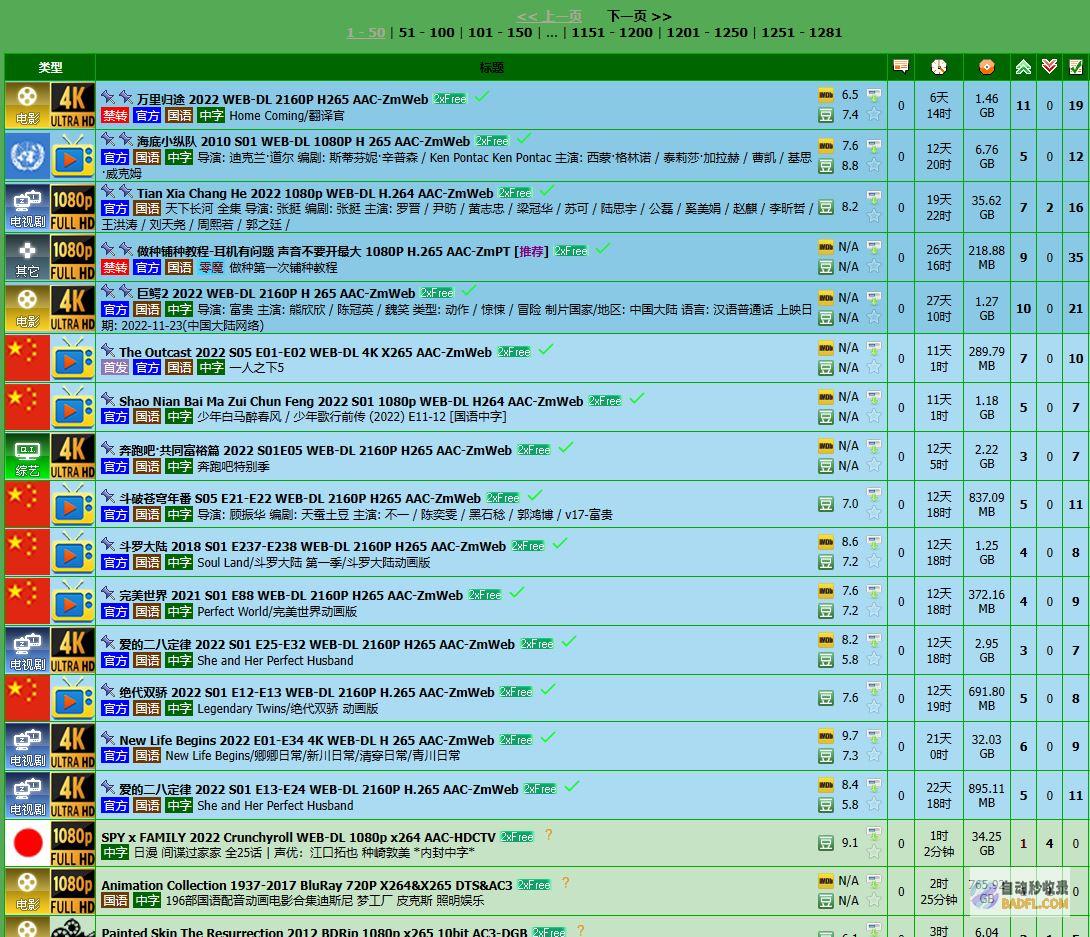Image resolution: width=1090 pixels, height=937 pixels.
Task: Click 零魔 tag in 做种辅种教程 row
Action: [211, 268]
